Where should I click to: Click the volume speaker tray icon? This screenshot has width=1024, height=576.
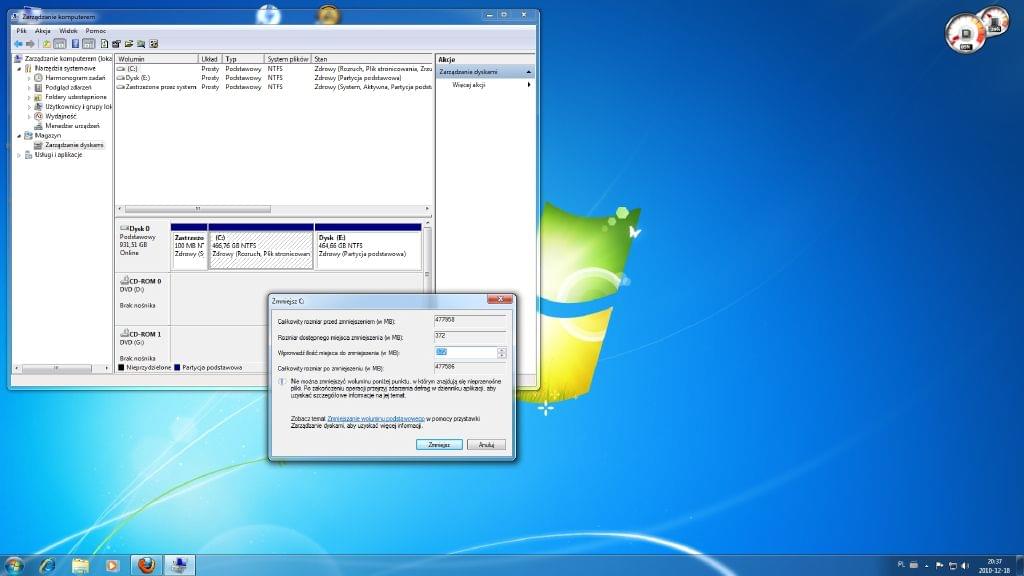pos(965,566)
